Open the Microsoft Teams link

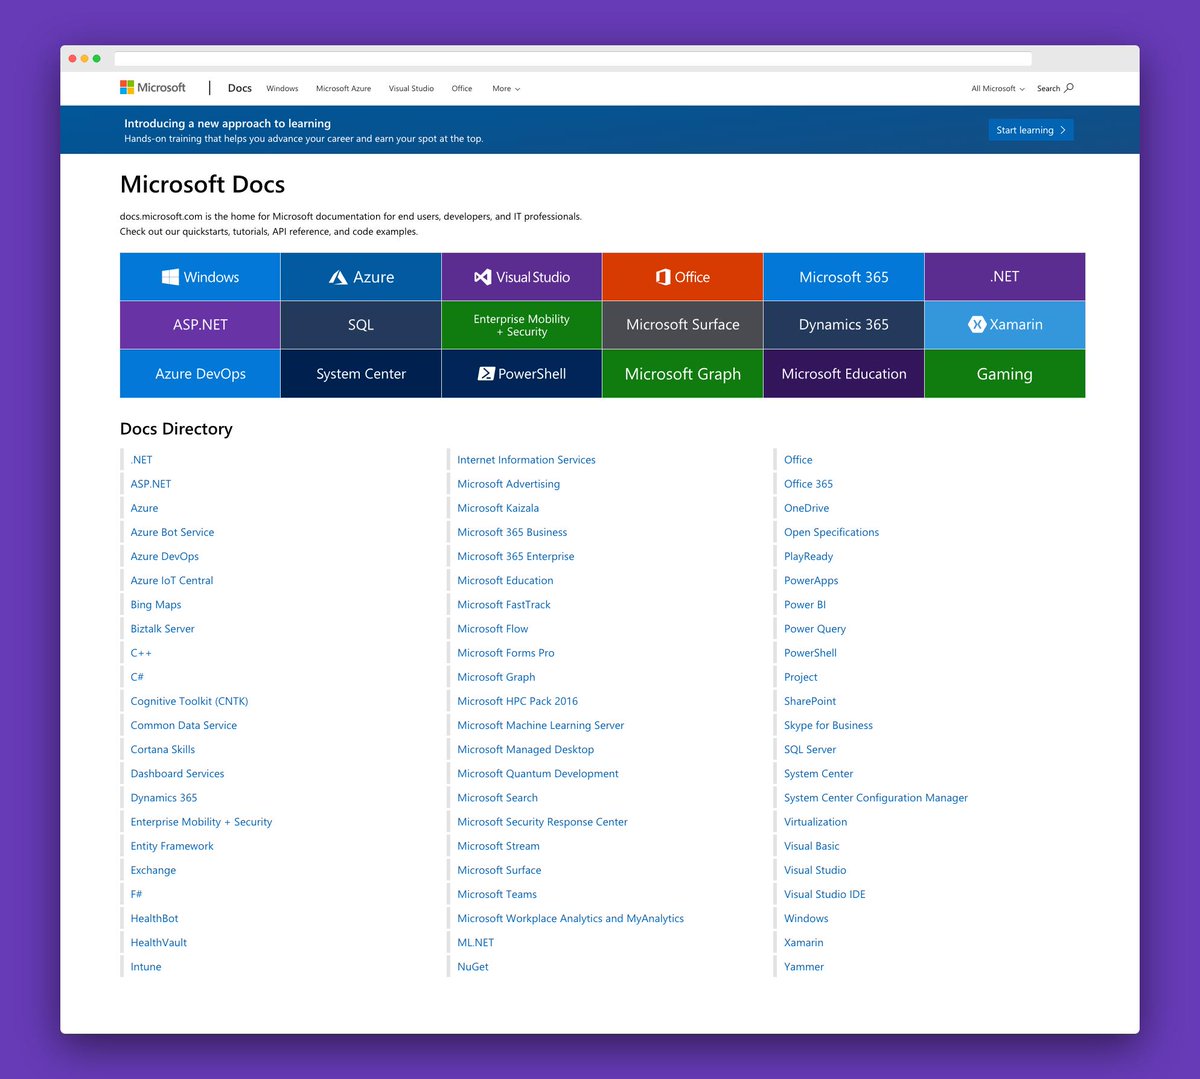tap(497, 894)
